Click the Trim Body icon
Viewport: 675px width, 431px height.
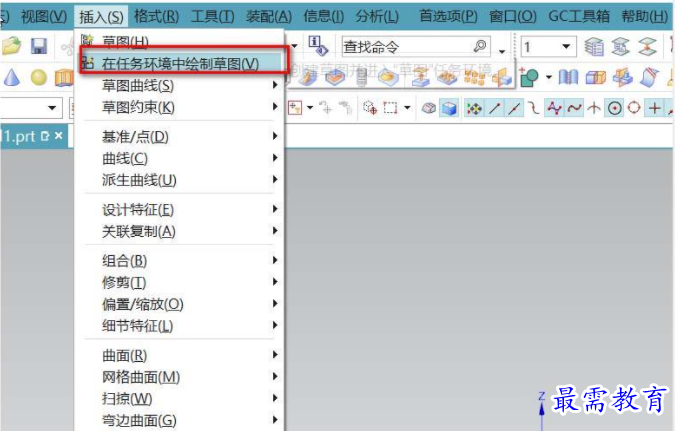[x=622, y=78]
